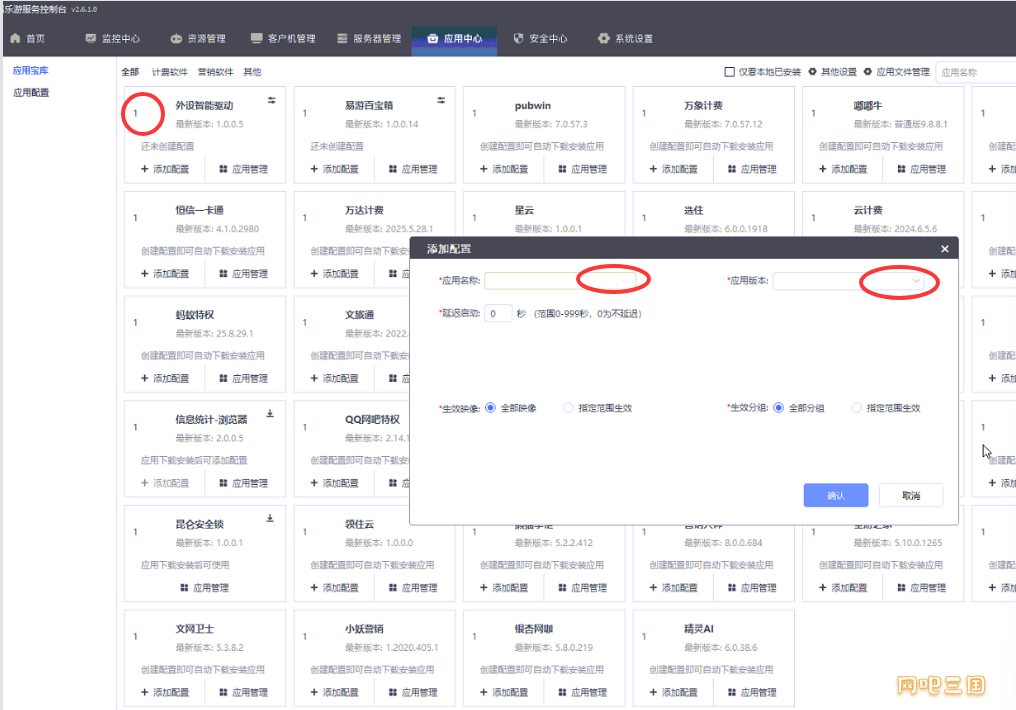The image size is (1016, 710).
Task: Click 应用管理 on 小妖营销 card
Action: pyautogui.click(x=413, y=693)
